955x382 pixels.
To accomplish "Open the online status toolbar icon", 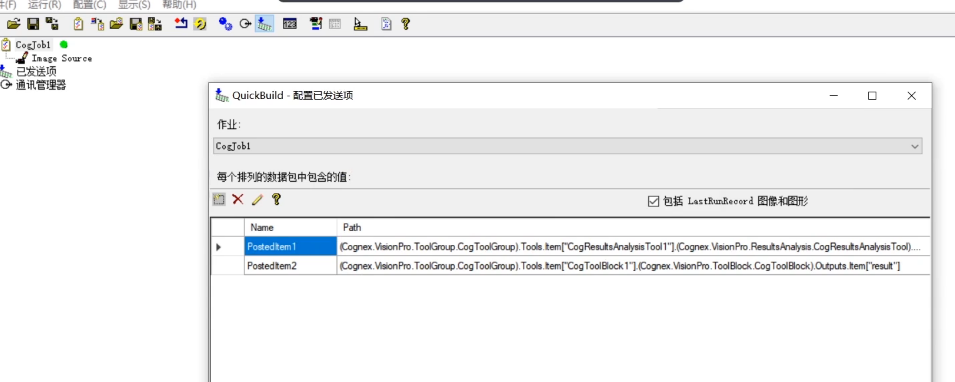I will pos(315,24).
